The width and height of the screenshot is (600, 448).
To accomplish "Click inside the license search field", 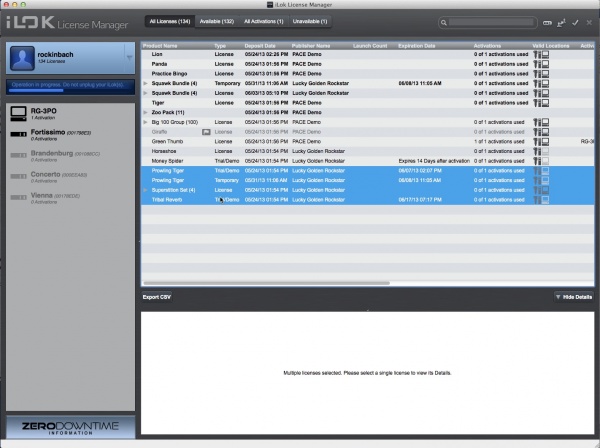I will [x=491, y=23].
